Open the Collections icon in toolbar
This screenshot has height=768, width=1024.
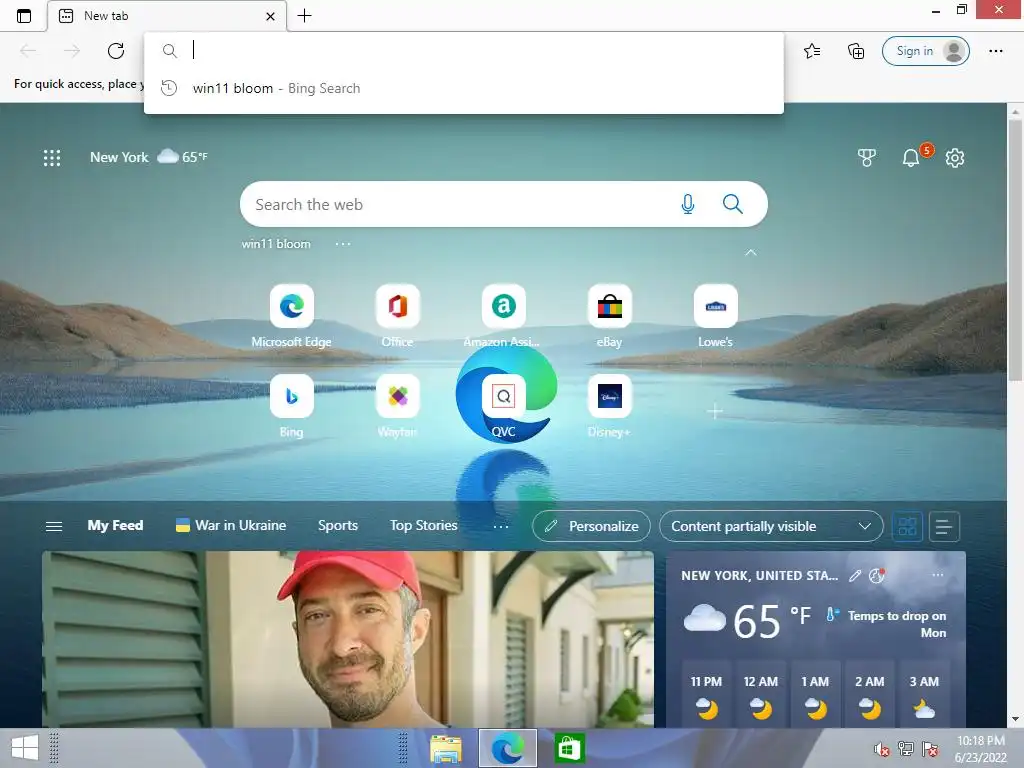pos(856,51)
